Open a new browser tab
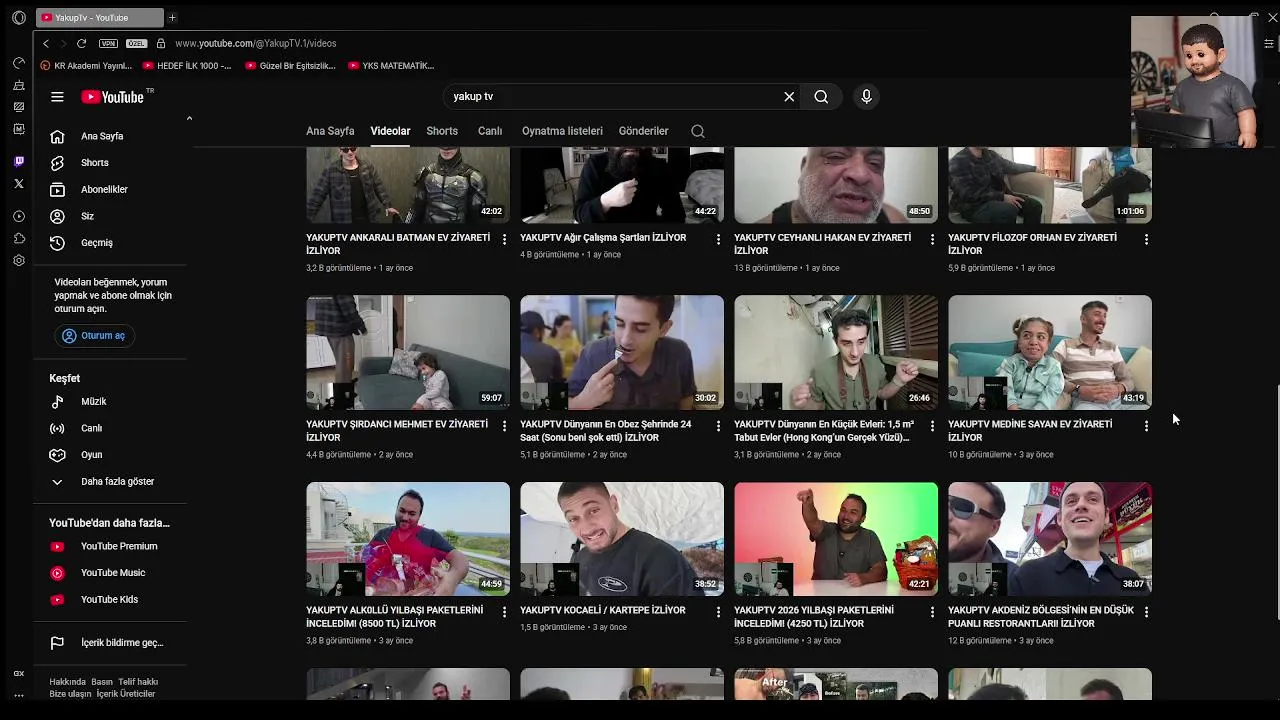The height and width of the screenshot is (720, 1280). tap(172, 17)
